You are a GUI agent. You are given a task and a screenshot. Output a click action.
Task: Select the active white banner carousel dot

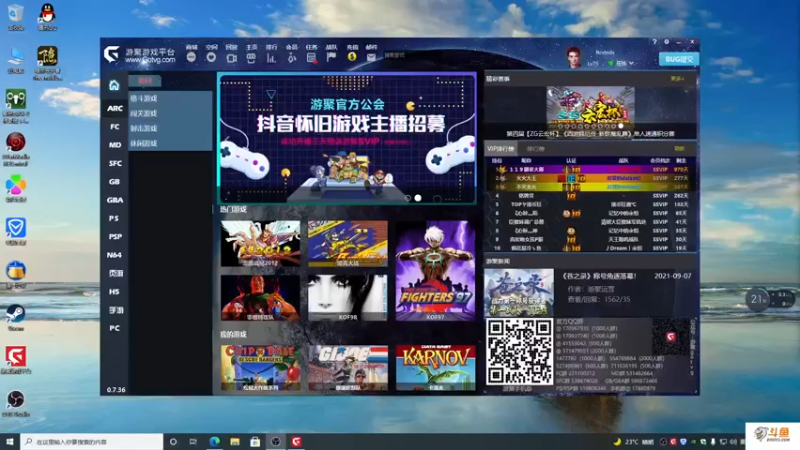coord(418,198)
